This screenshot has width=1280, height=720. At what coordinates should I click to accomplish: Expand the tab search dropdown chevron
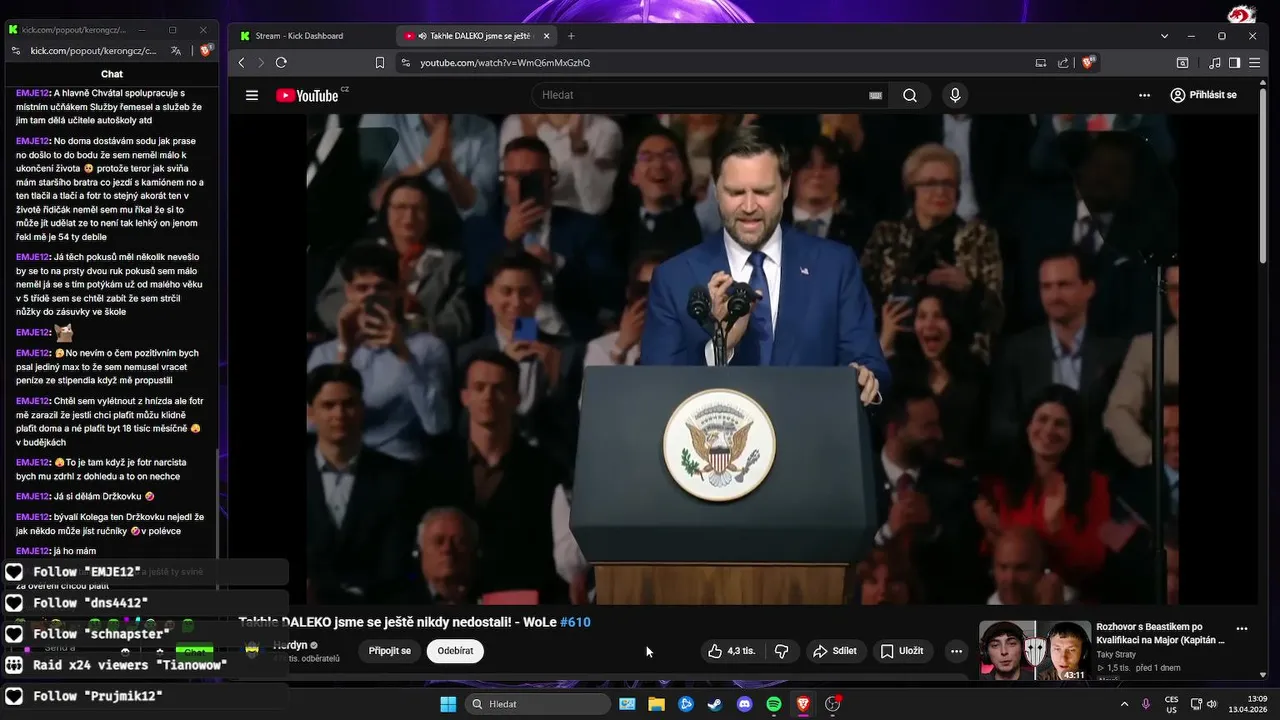[1164, 36]
